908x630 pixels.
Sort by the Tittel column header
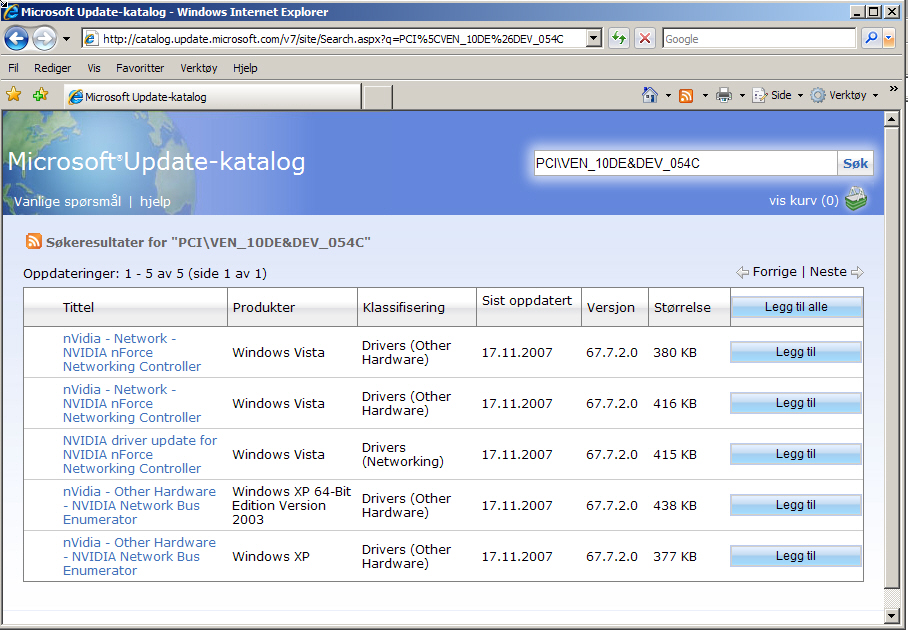(78, 307)
